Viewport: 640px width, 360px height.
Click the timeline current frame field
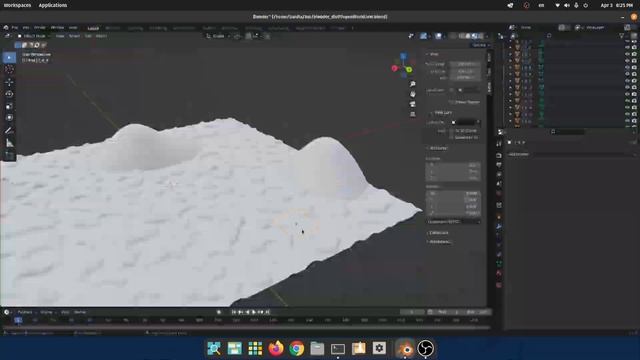click(x=411, y=312)
